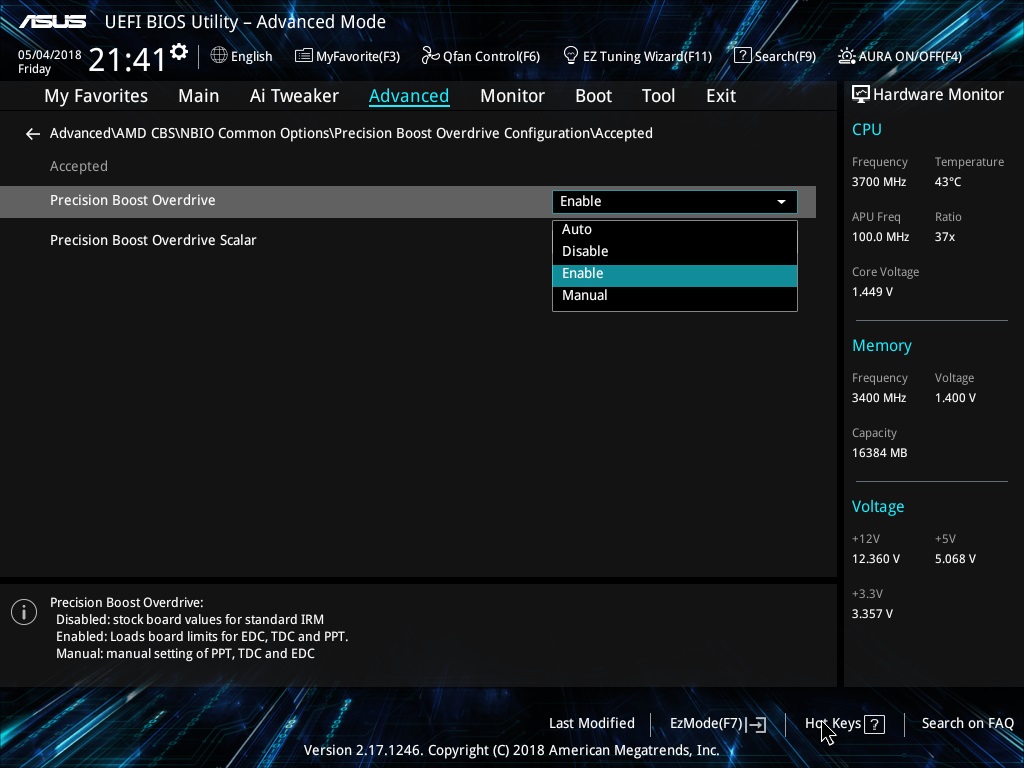Switch to My Favorites tab

tap(96, 96)
